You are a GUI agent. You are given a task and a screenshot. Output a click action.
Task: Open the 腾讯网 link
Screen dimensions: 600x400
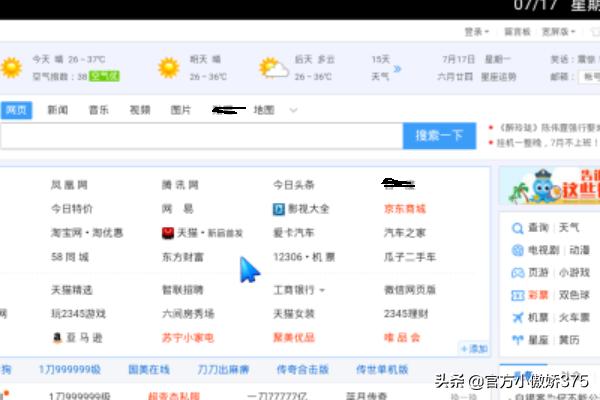180,185
